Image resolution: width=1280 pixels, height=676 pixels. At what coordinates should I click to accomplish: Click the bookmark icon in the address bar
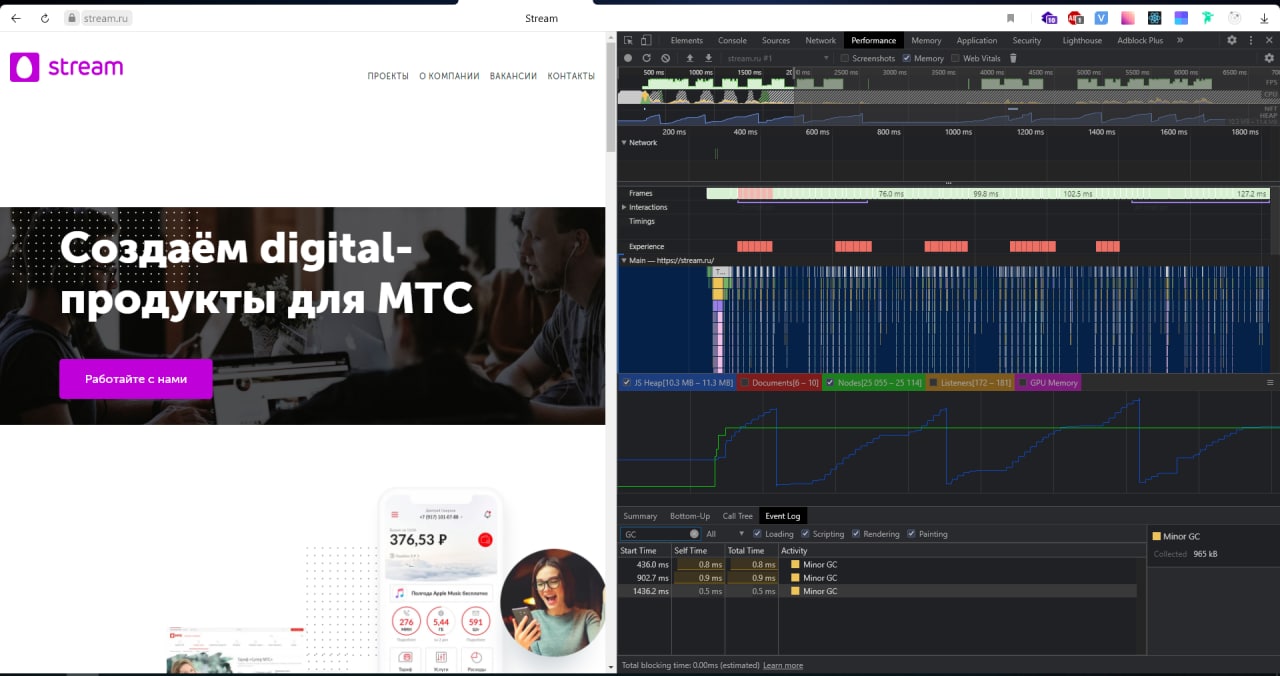[1010, 18]
